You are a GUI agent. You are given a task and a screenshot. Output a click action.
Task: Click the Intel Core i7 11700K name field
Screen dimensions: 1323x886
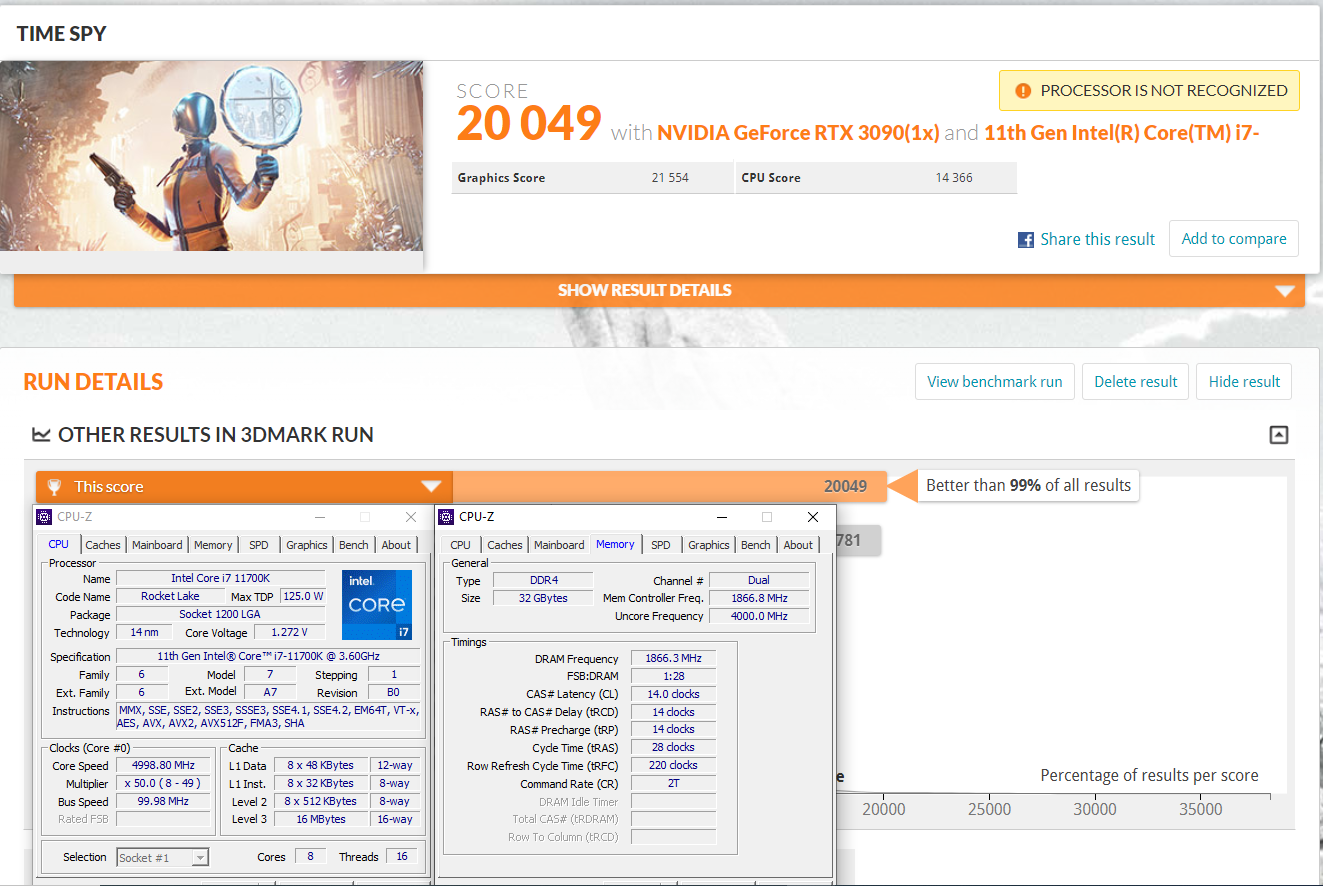coord(220,578)
